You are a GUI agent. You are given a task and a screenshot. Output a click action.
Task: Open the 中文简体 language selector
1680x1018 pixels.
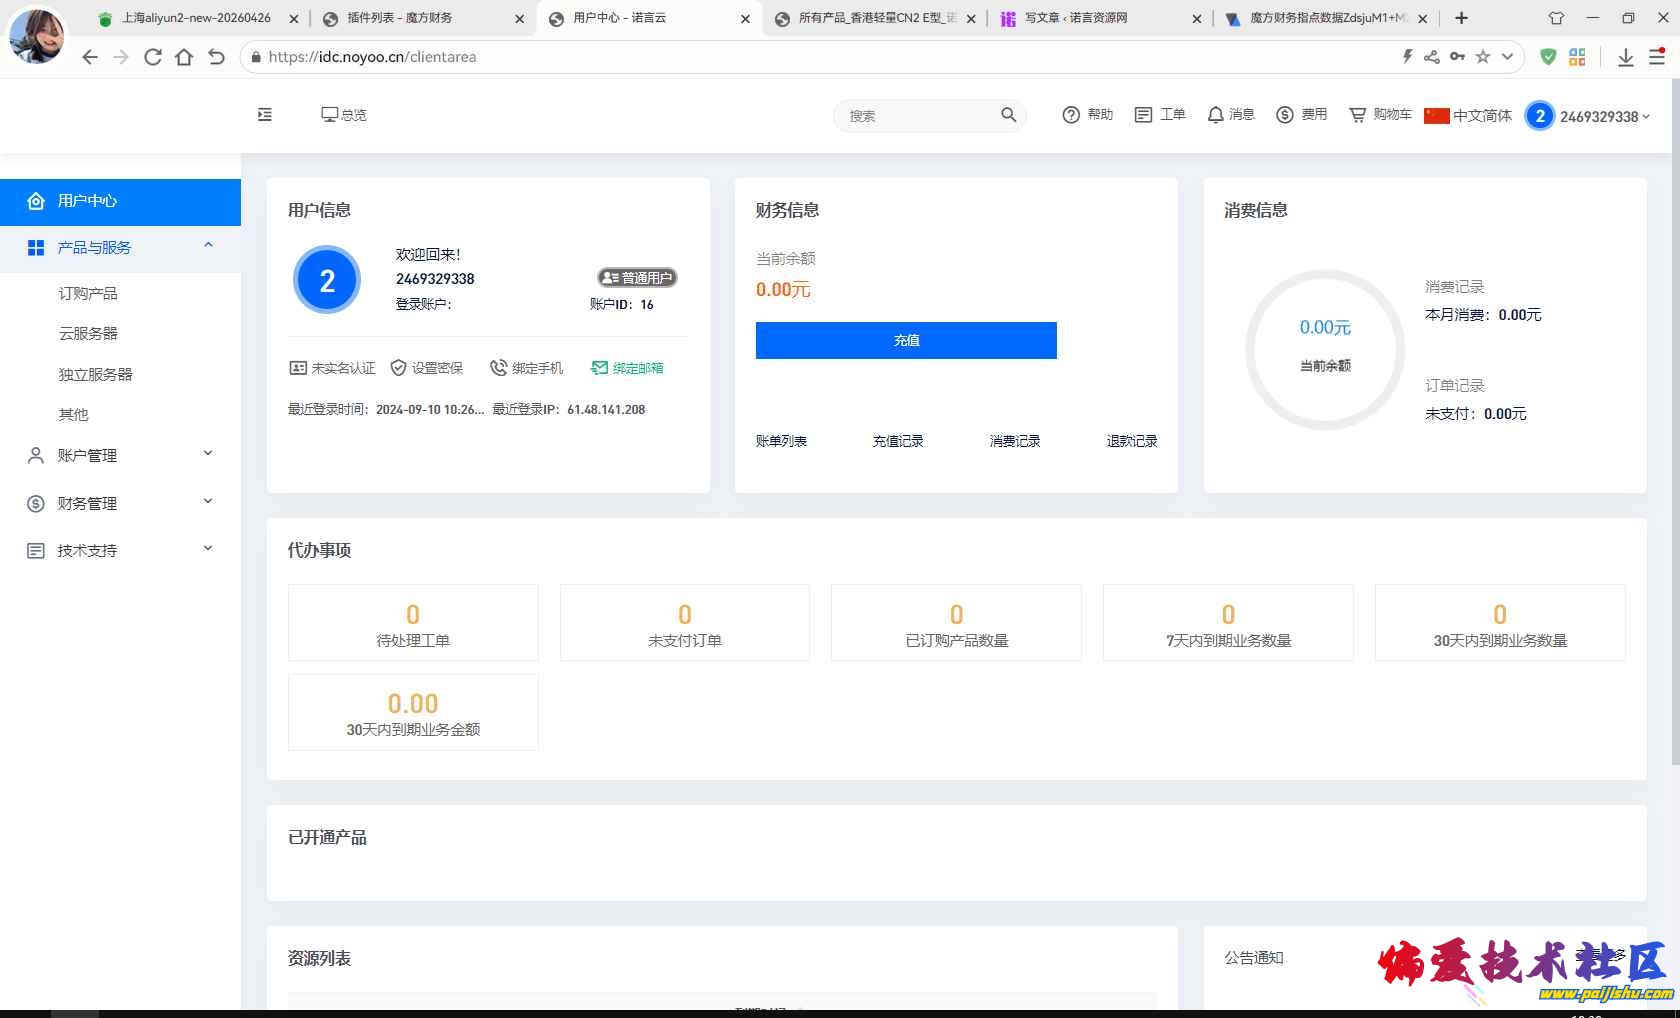click(x=1468, y=115)
